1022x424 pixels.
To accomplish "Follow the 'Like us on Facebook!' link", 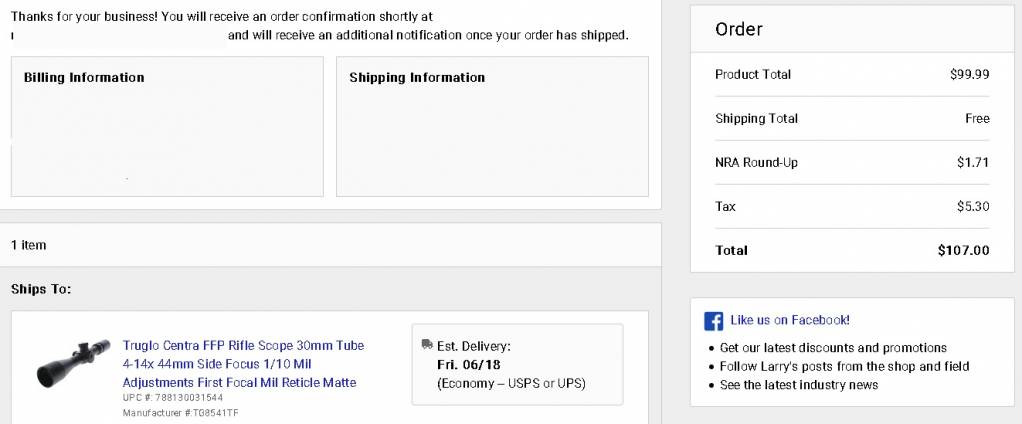I will pyautogui.click(x=790, y=320).
